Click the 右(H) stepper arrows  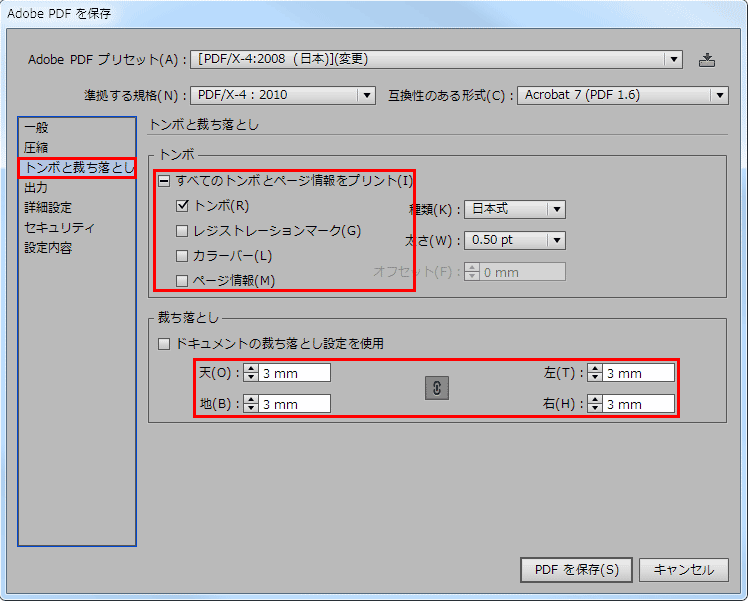click(x=595, y=404)
